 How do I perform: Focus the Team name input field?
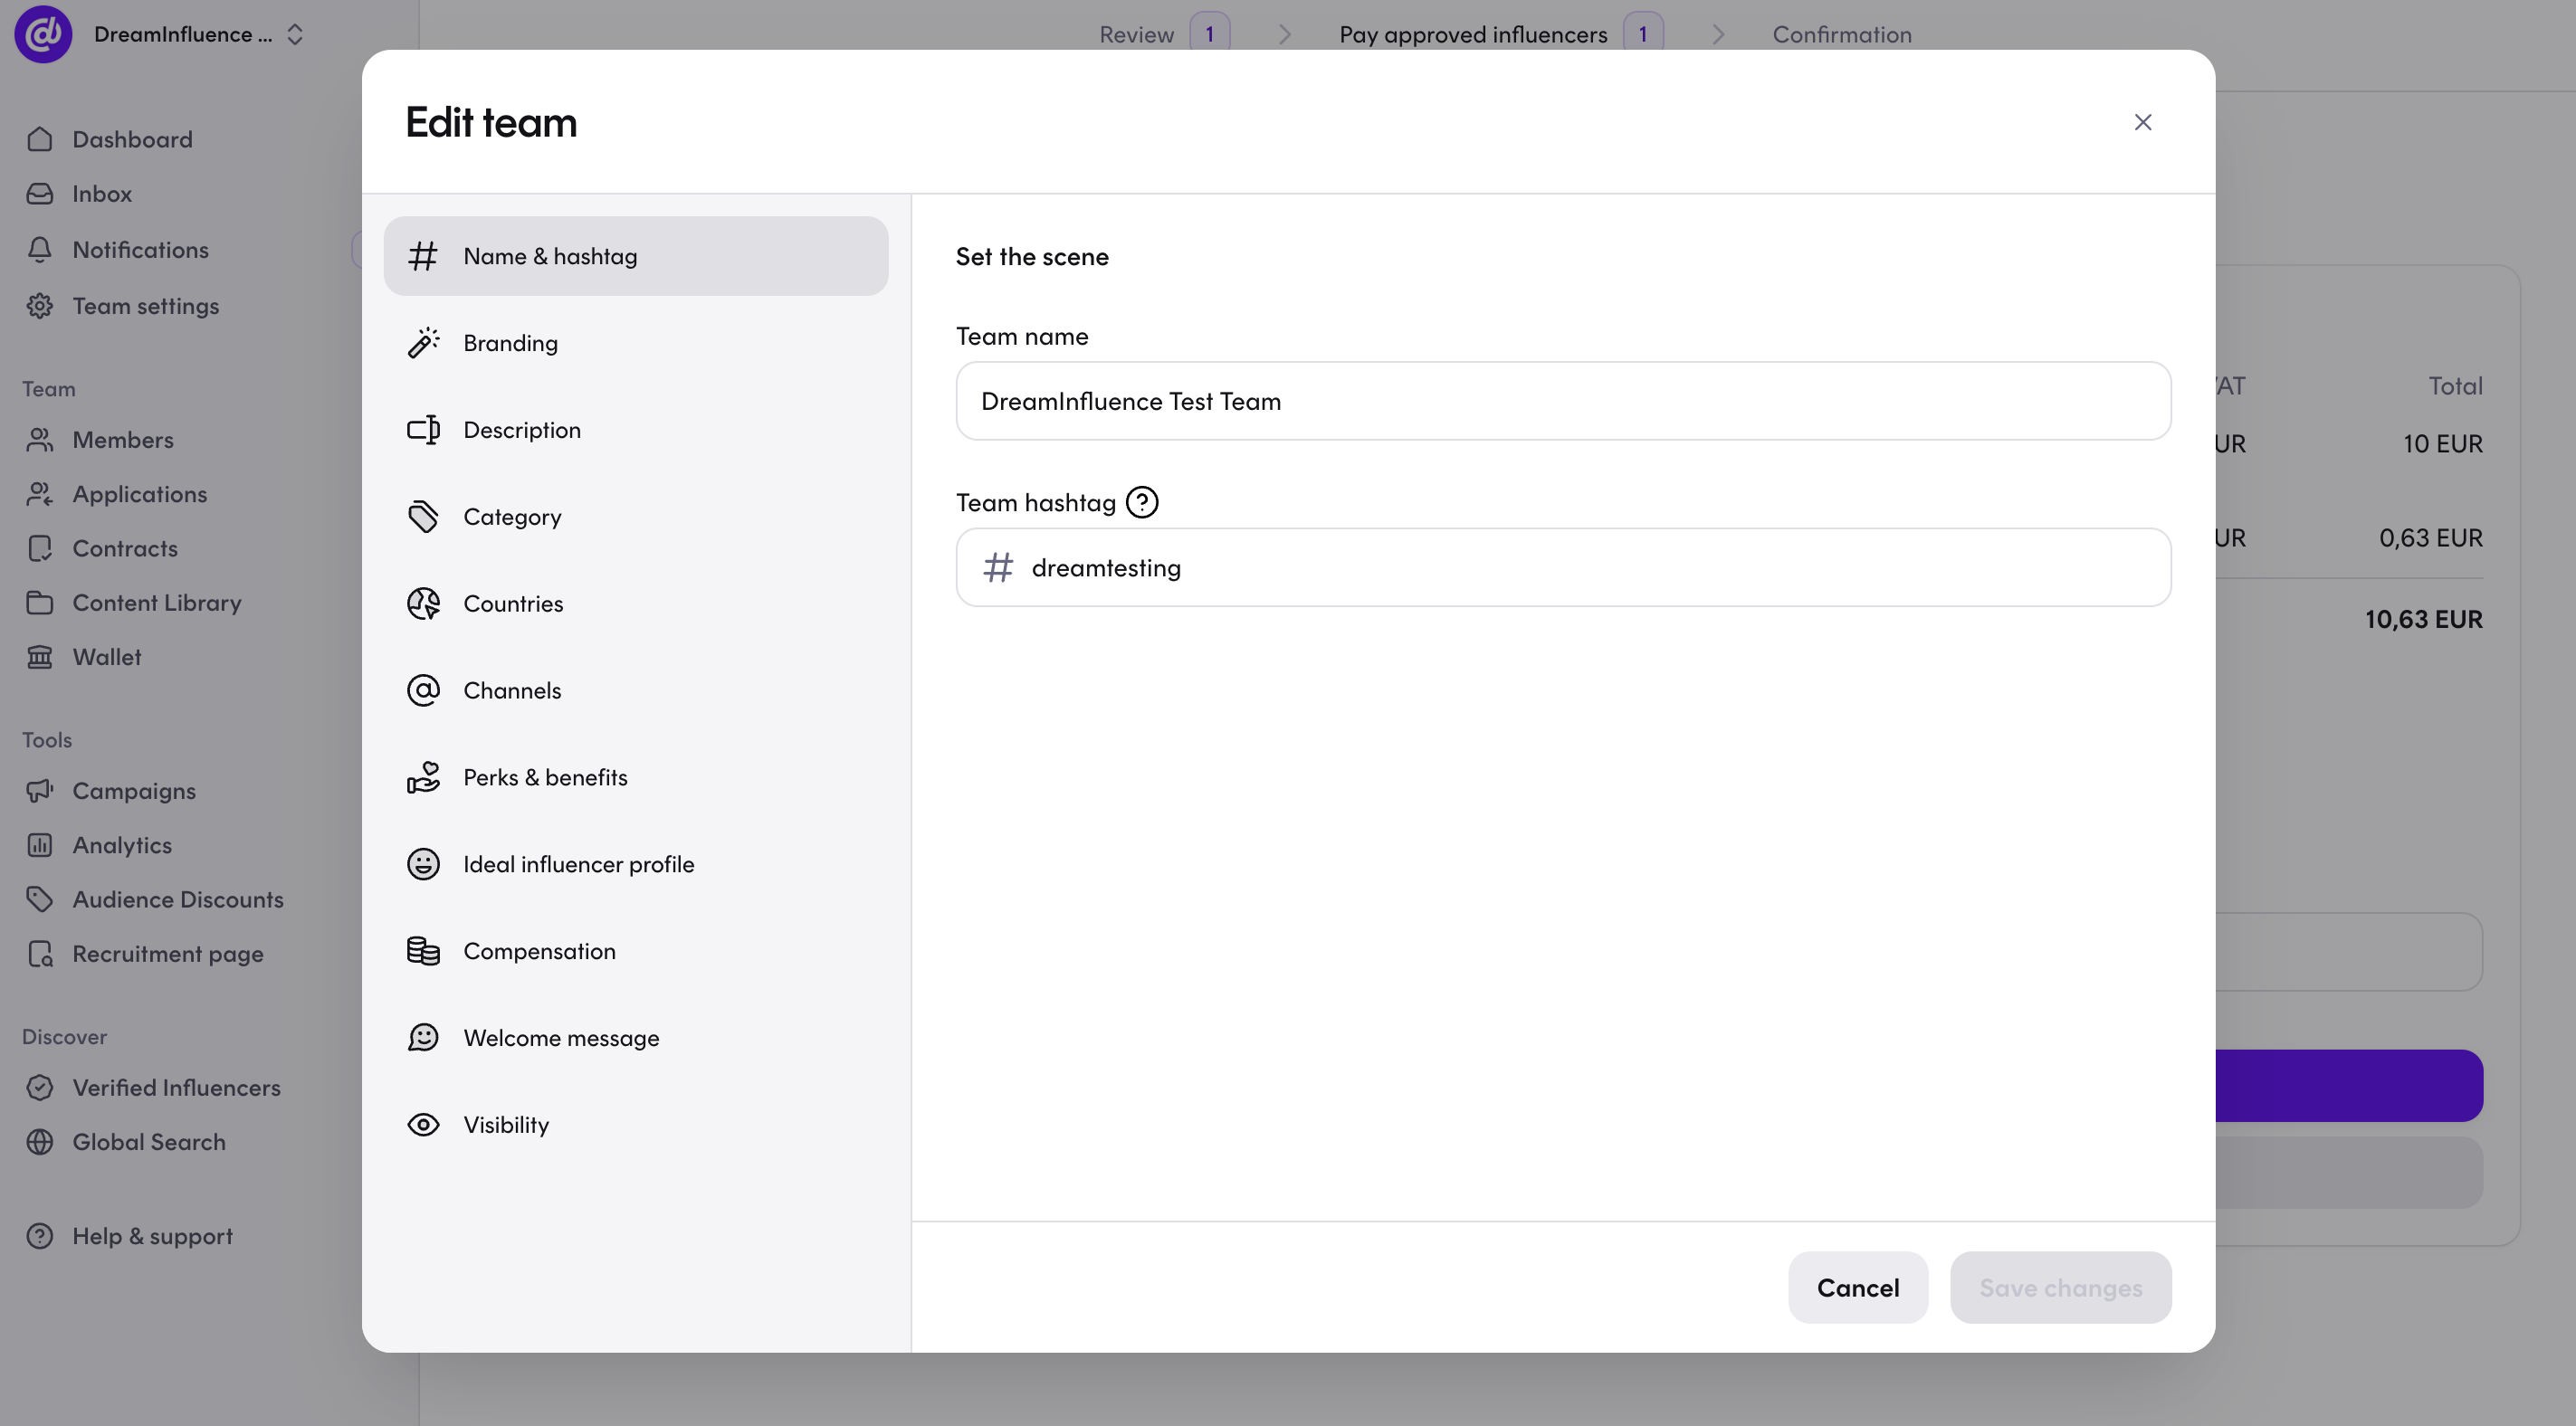[x=1563, y=401]
